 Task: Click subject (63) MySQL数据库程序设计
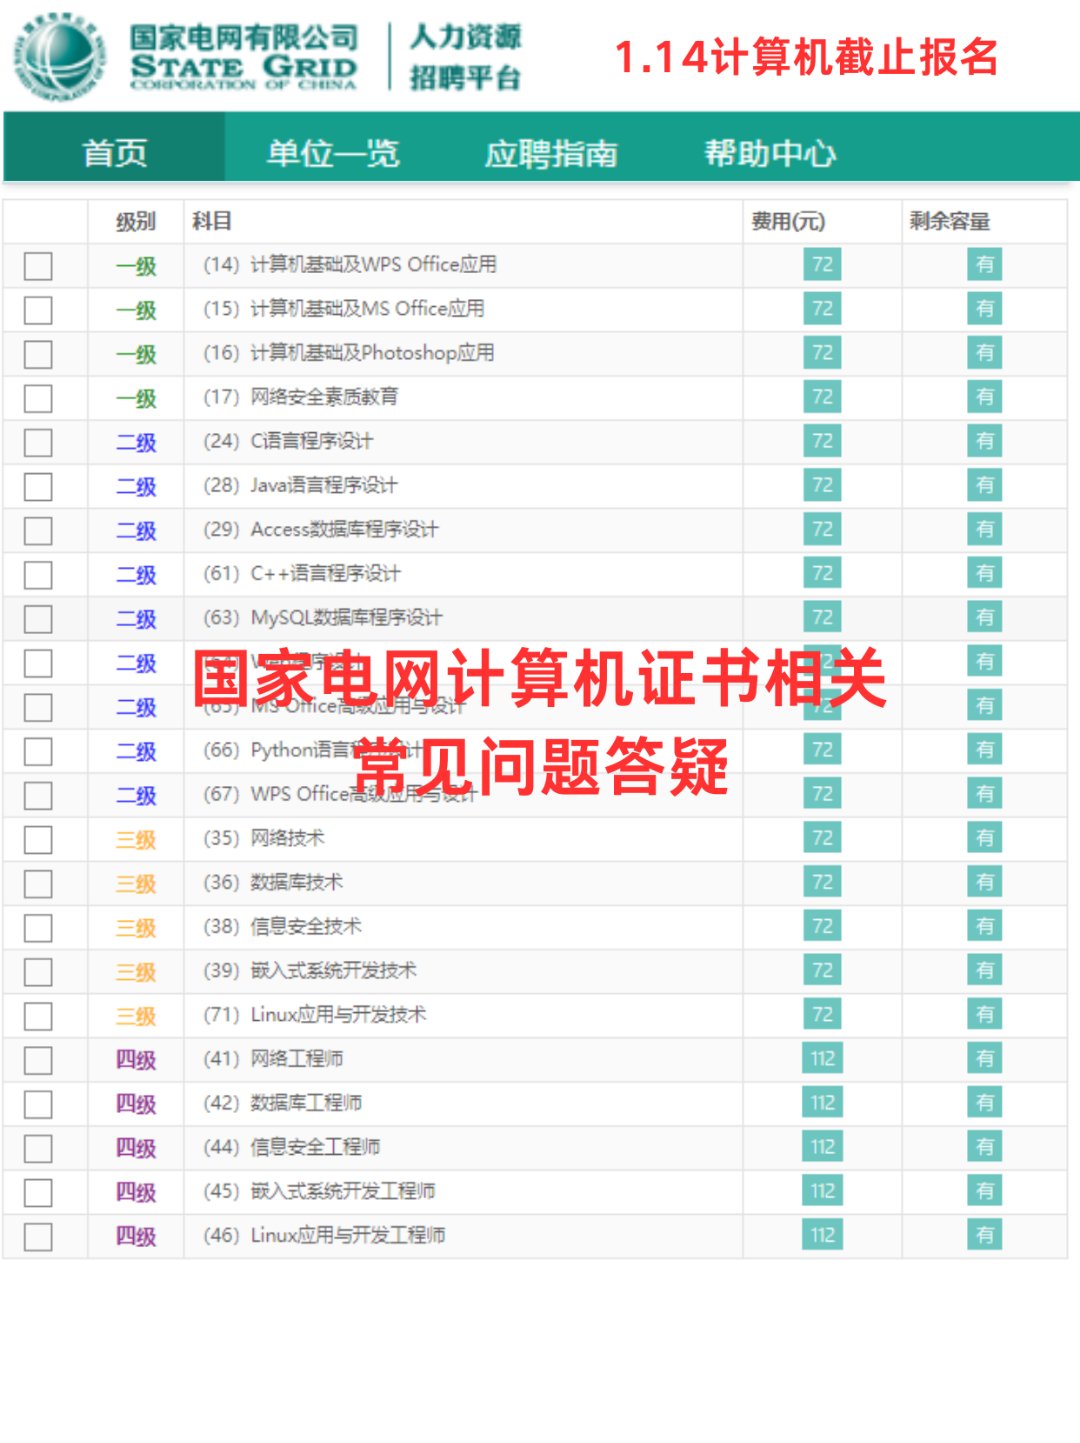(323, 618)
